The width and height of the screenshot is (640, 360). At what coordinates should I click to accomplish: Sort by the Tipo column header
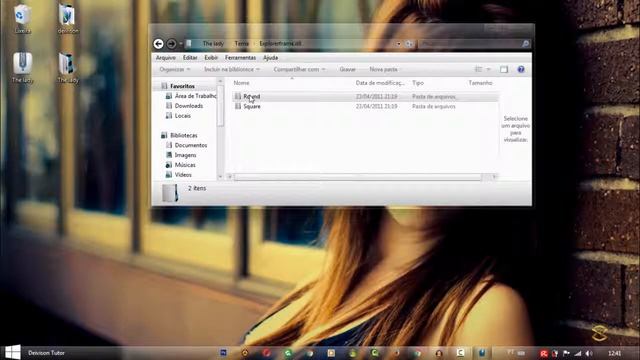point(418,83)
